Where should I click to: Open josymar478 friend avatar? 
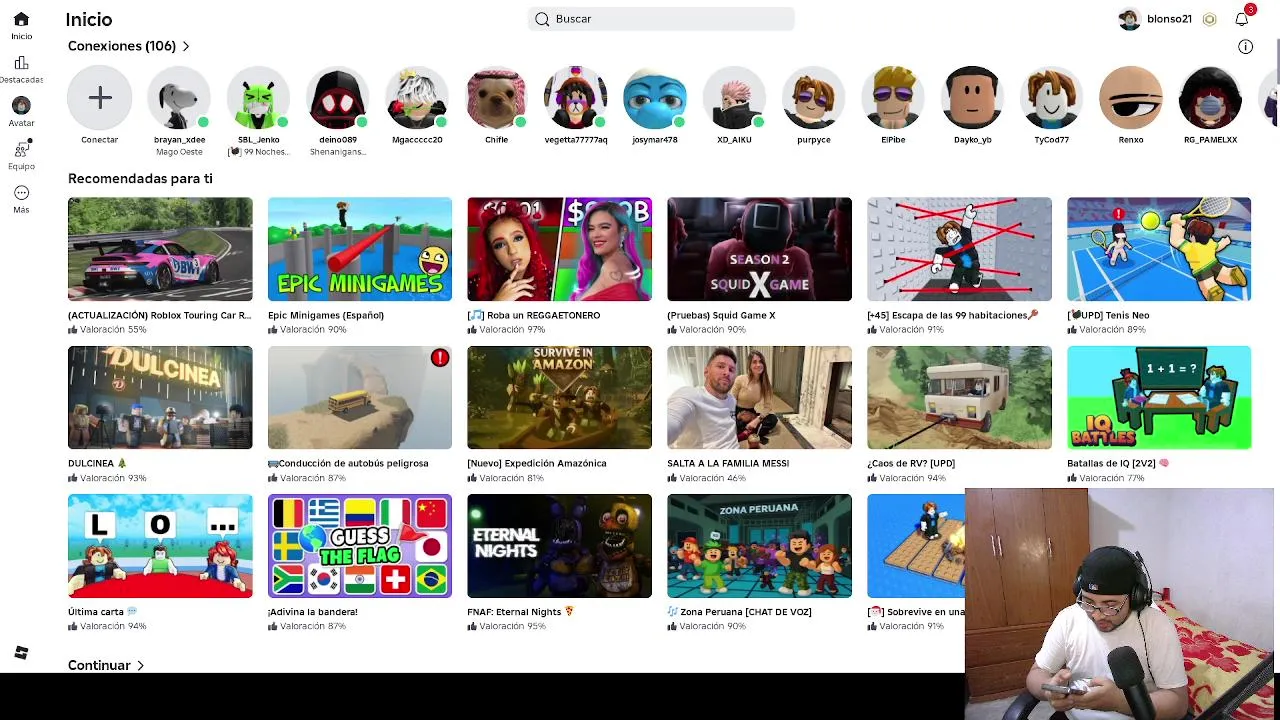(655, 98)
